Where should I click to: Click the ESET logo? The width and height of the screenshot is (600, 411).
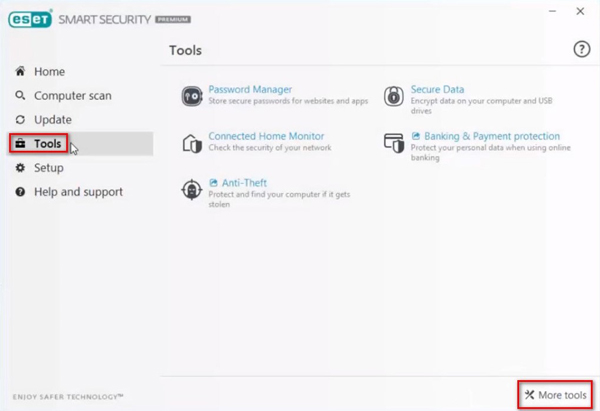(x=30, y=19)
